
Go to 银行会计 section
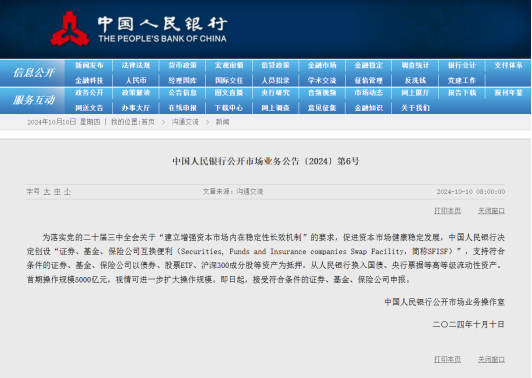pyautogui.click(x=462, y=65)
